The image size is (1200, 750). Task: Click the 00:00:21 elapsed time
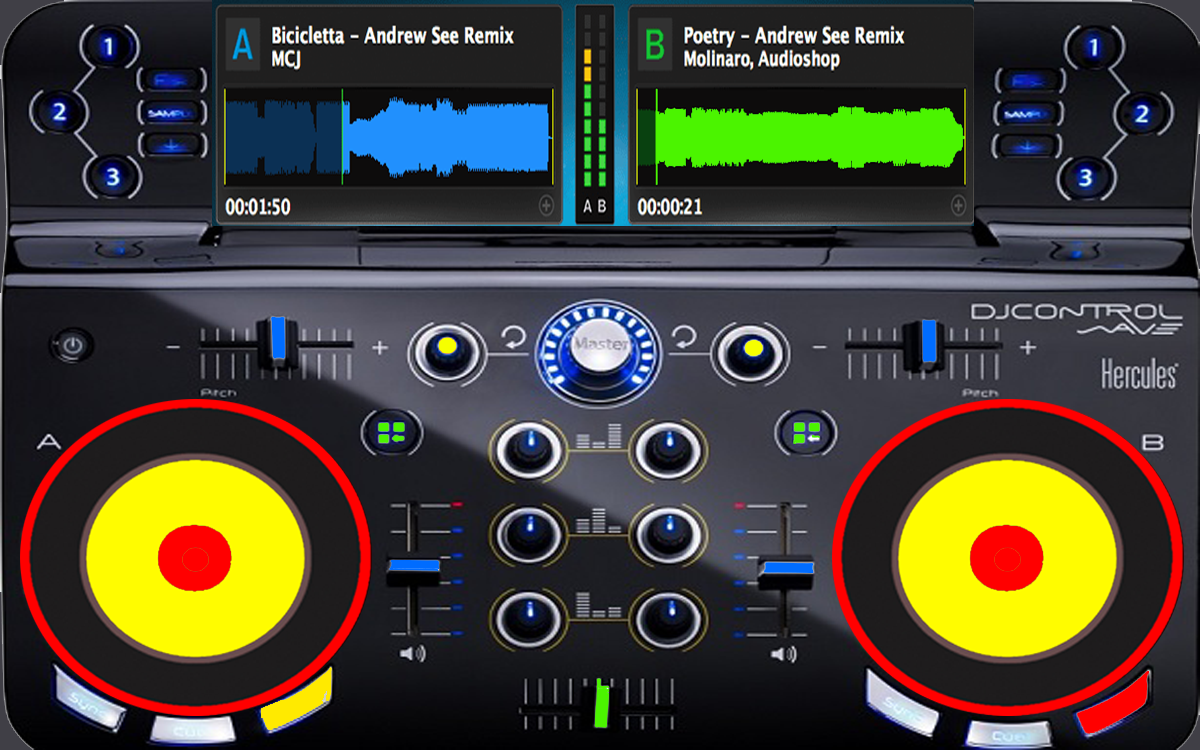(x=670, y=207)
